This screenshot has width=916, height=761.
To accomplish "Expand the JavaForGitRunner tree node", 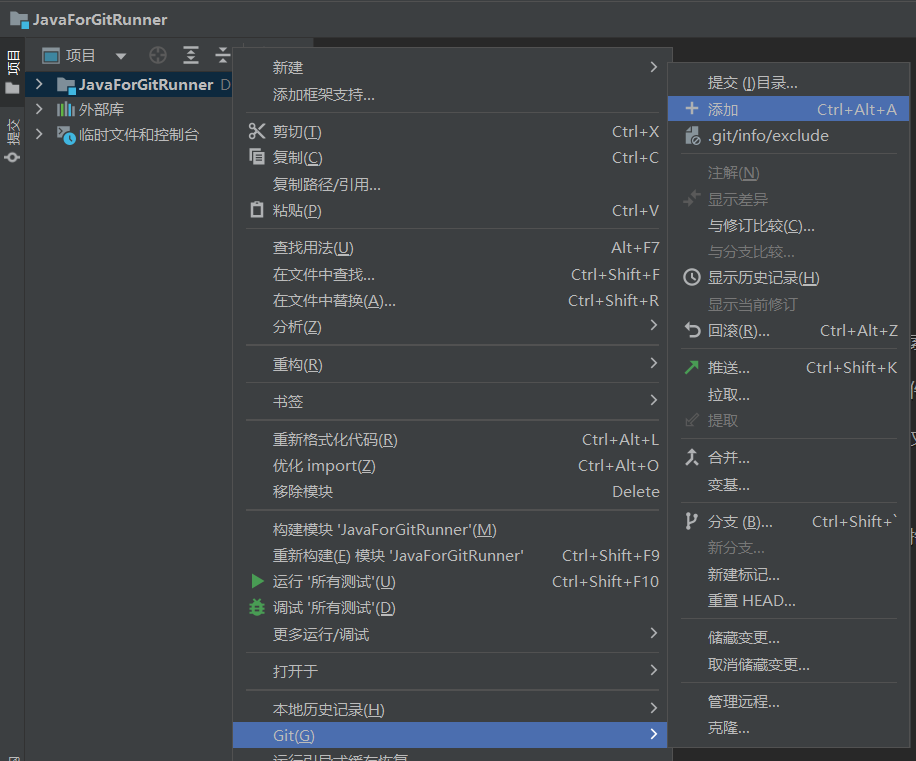I will (x=39, y=84).
